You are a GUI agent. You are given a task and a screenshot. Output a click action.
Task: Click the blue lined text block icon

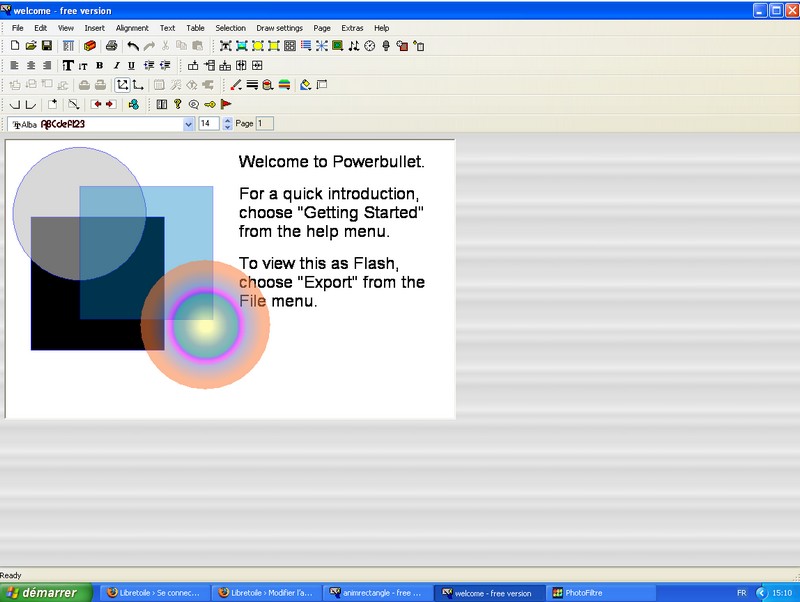[306, 46]
